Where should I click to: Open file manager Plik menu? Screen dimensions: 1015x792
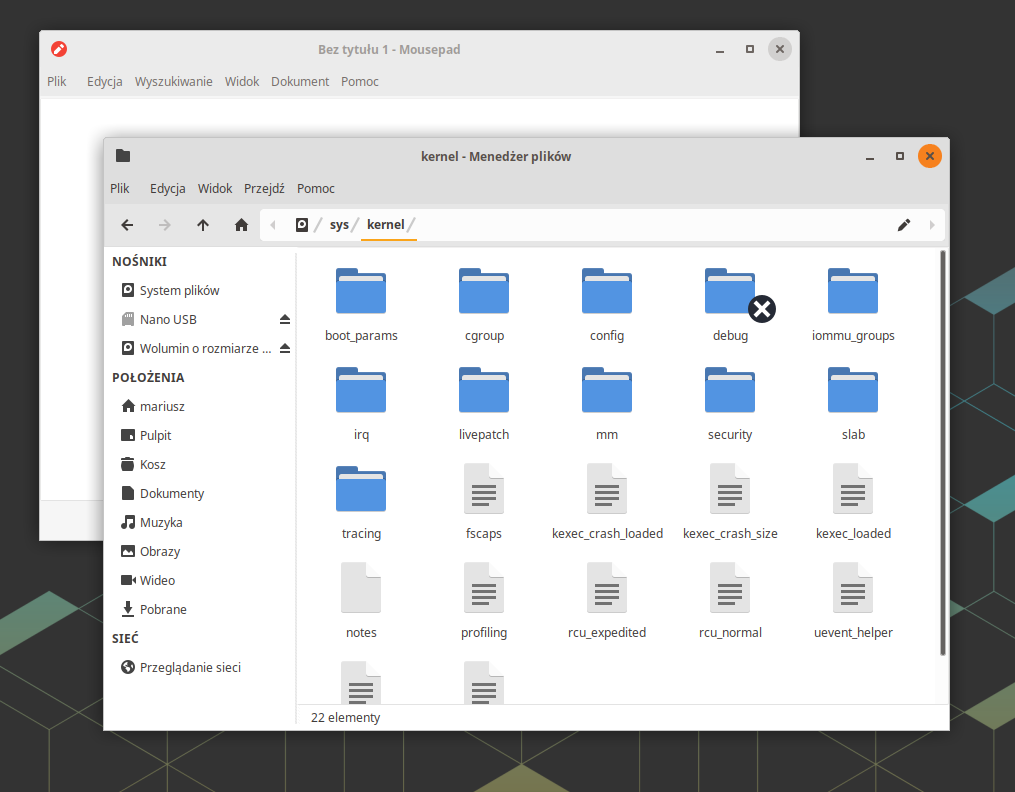(x=120, y=188)
